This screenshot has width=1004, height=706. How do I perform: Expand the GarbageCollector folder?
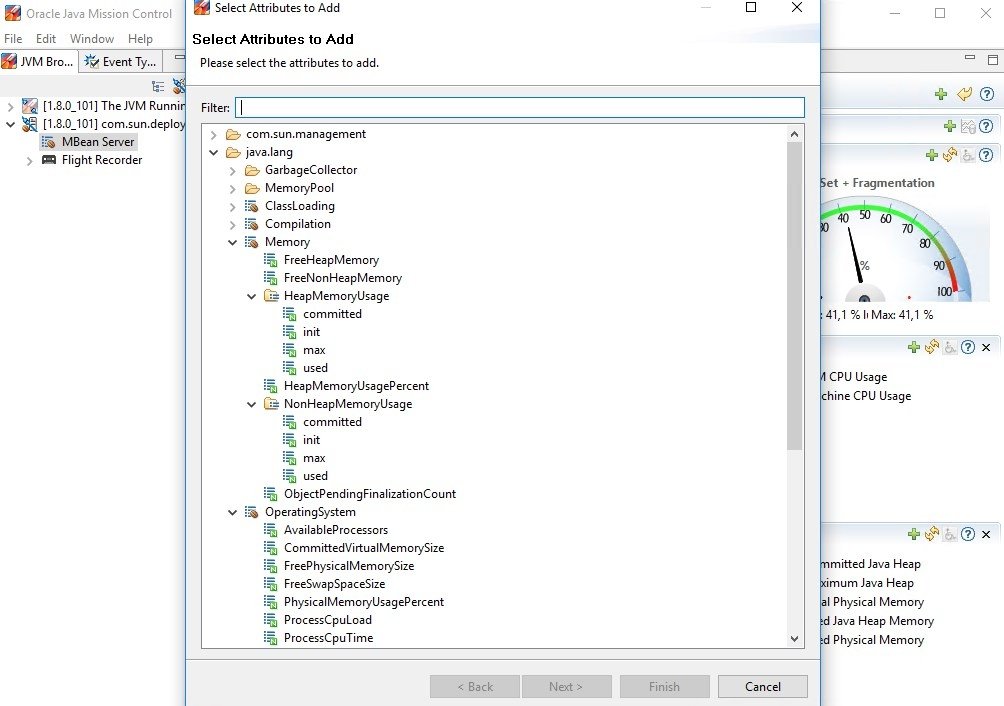(233, 170)
